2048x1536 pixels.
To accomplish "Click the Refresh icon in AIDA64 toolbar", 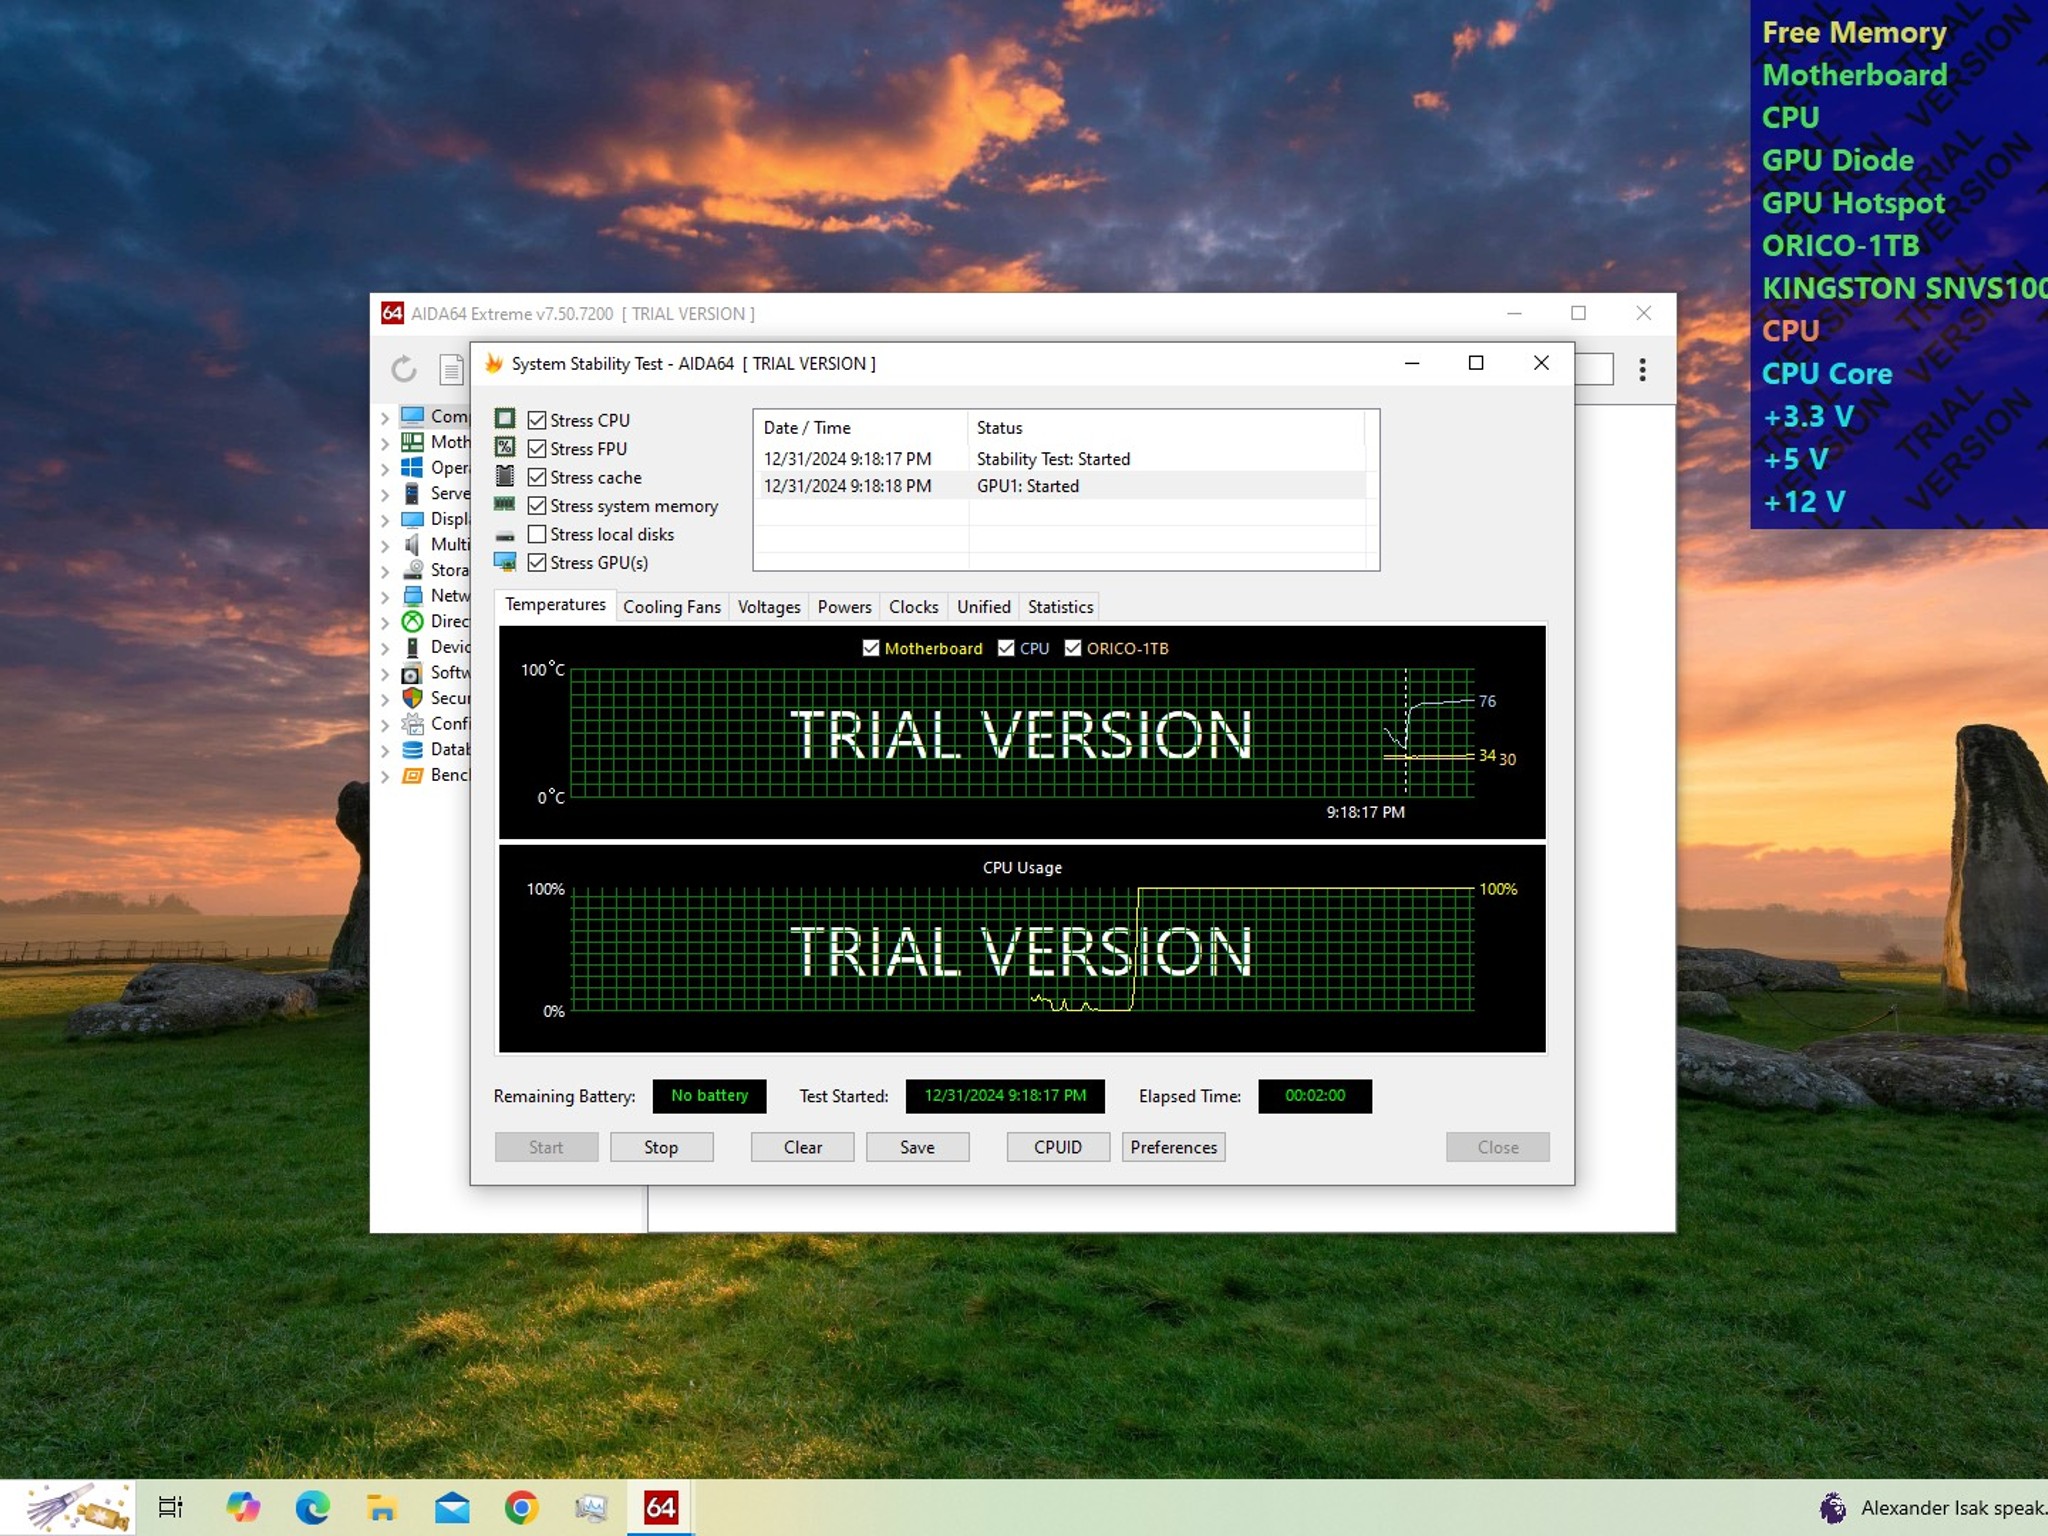I will point(404,369).
